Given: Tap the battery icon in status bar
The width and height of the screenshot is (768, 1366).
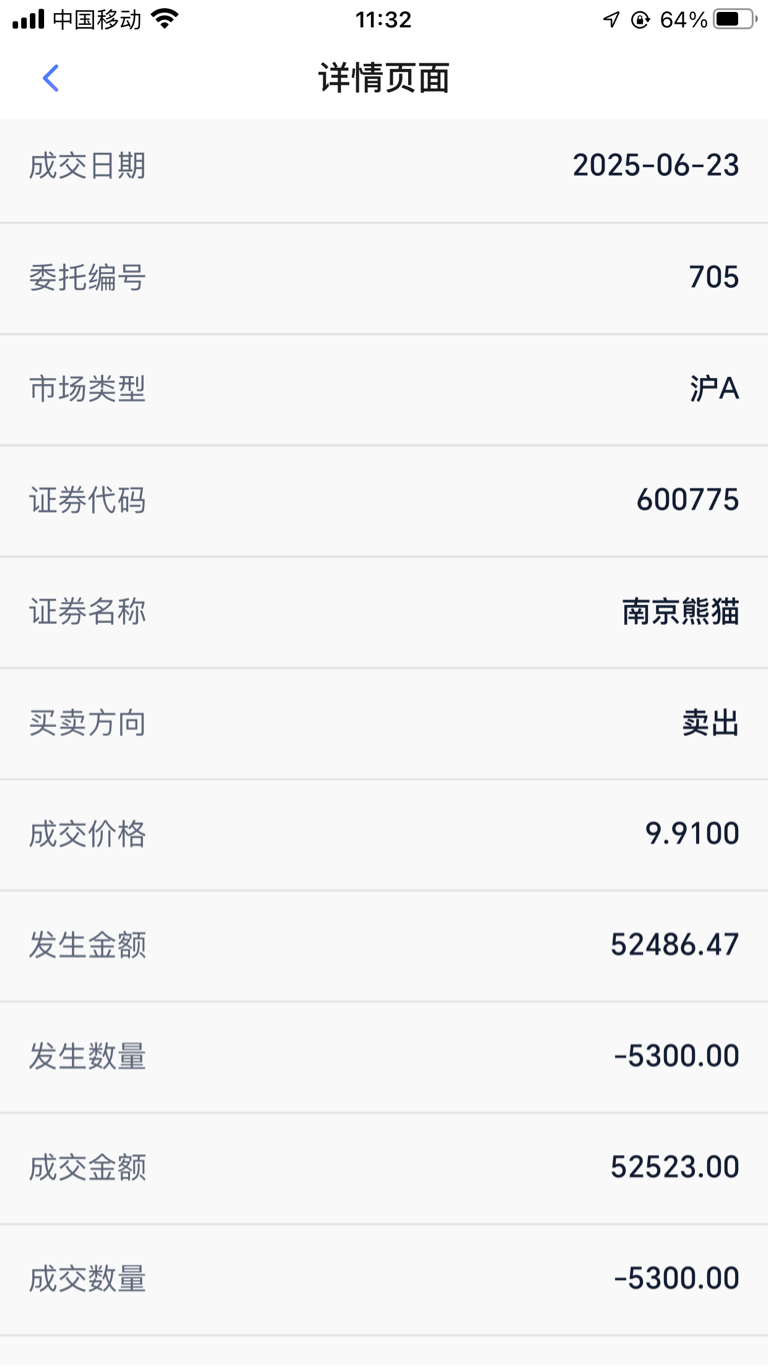Looking at the screenshot, I should (735, 19).
